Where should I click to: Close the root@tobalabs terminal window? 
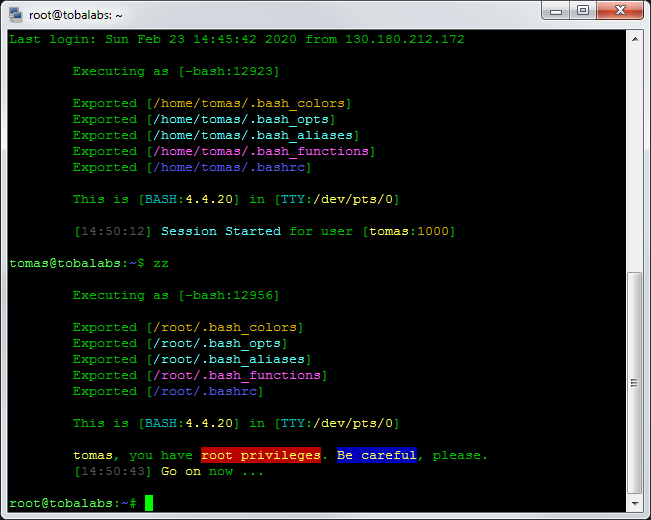pos(620,11)
